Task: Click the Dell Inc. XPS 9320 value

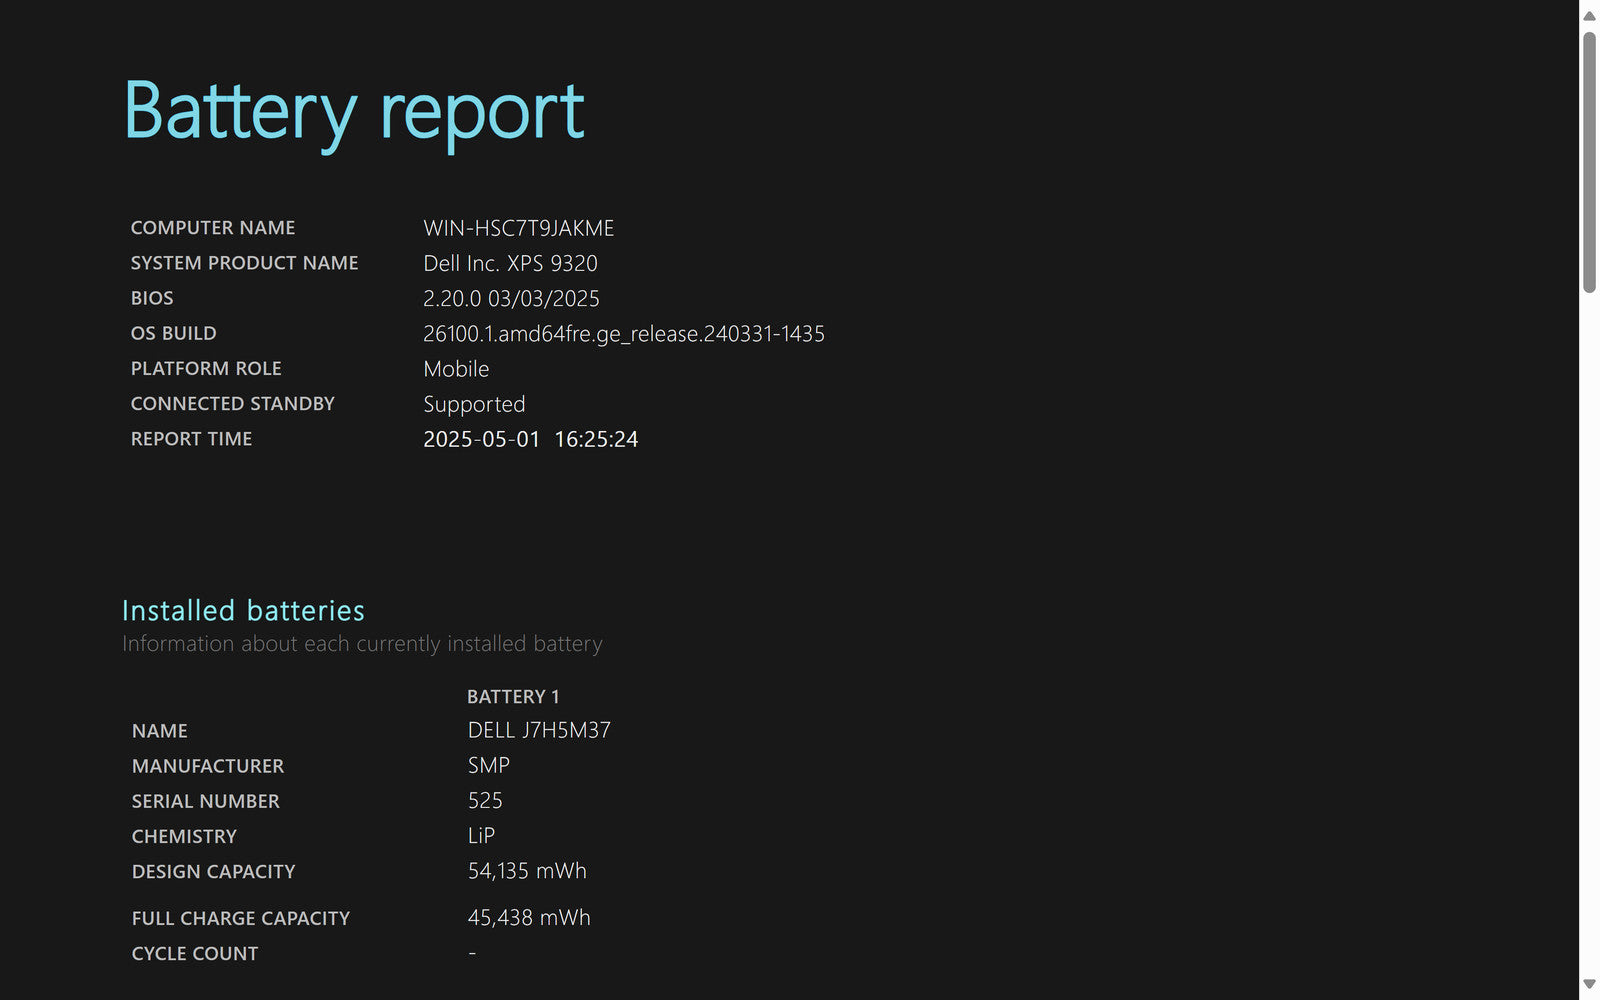Action: pos(510,263)
